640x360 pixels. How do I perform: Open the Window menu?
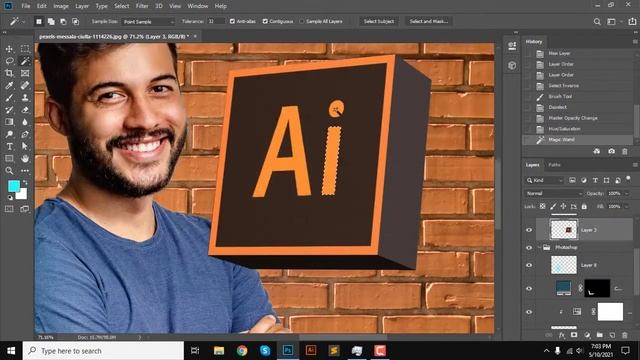click(x=198, y=6)
